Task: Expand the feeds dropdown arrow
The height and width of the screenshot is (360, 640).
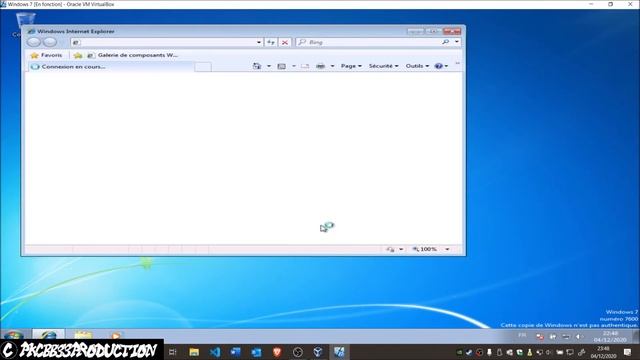Action: [293, 66]
